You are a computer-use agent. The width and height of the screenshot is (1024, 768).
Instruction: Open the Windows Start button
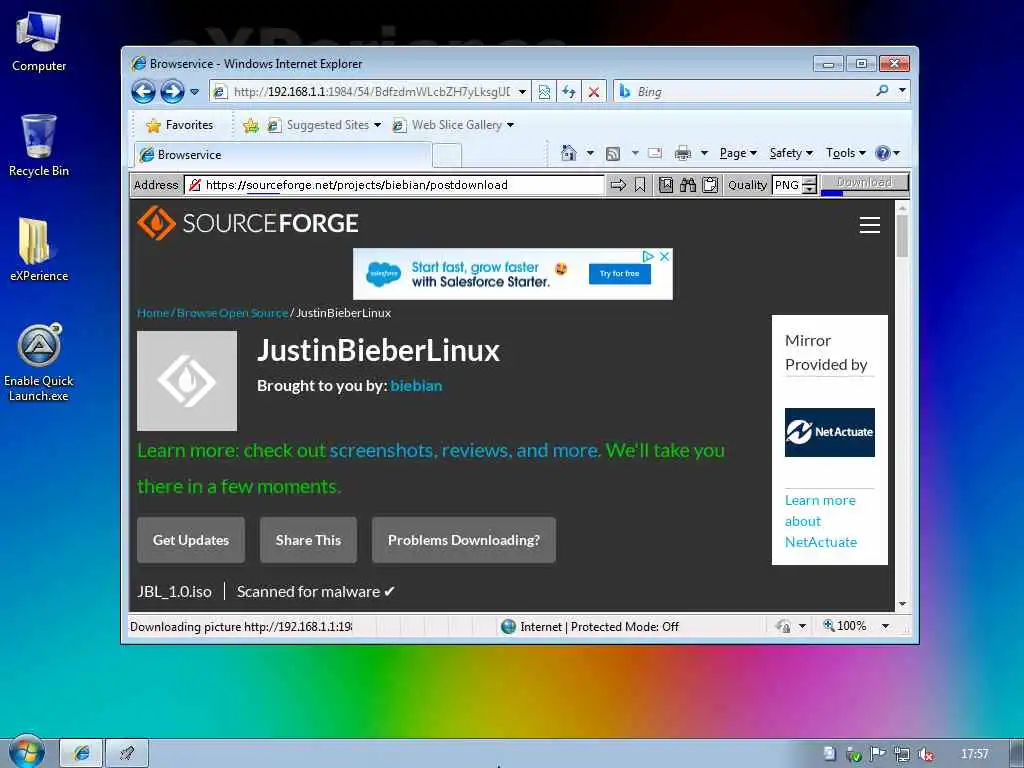(26, 752)
